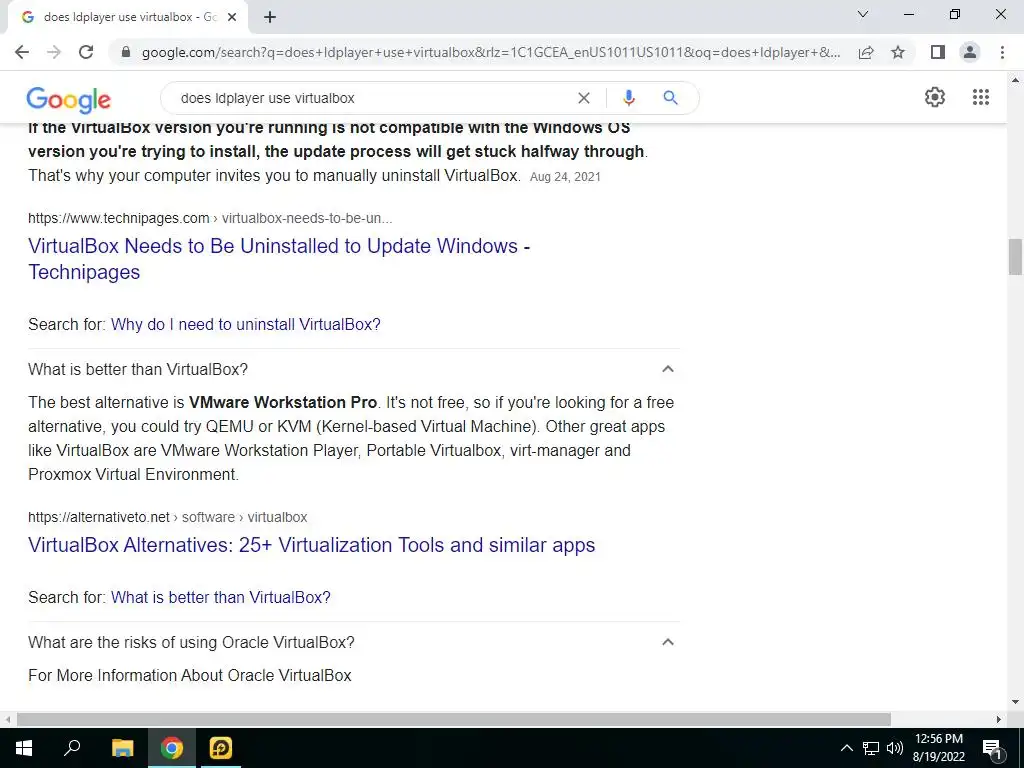Go back to the previous page
The image size is (1024, 768).
pos(22,52)
